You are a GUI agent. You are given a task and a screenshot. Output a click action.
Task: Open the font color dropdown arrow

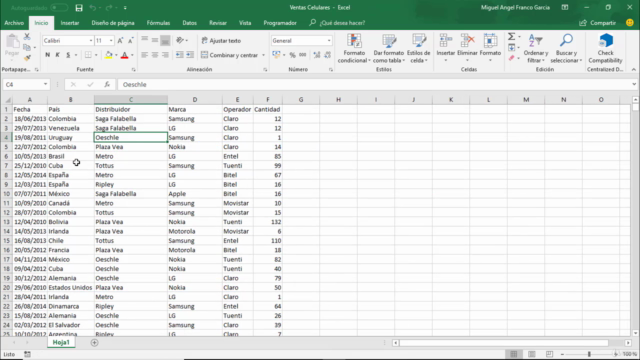coord(132,55)
